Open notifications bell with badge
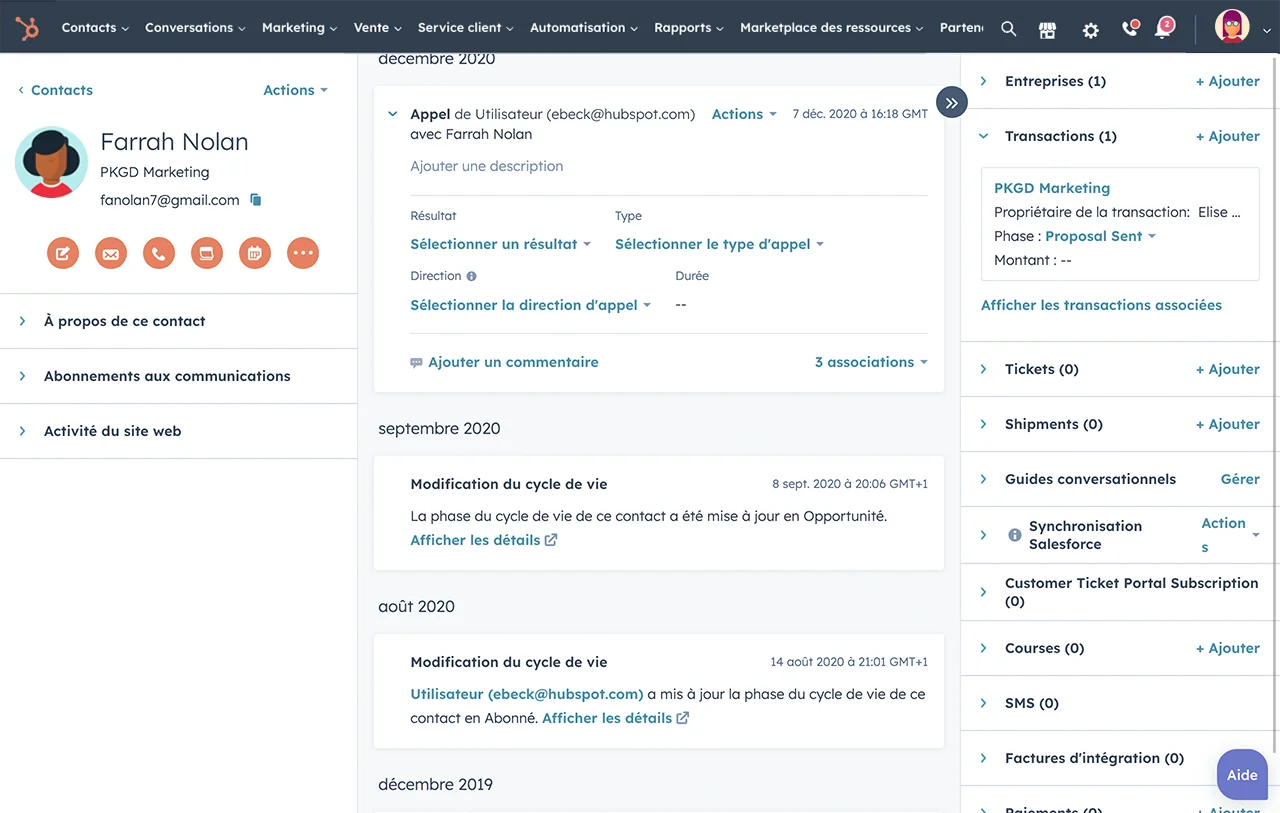The height and width of the screenshot is (813, 1280). (x=1162, y=29)
